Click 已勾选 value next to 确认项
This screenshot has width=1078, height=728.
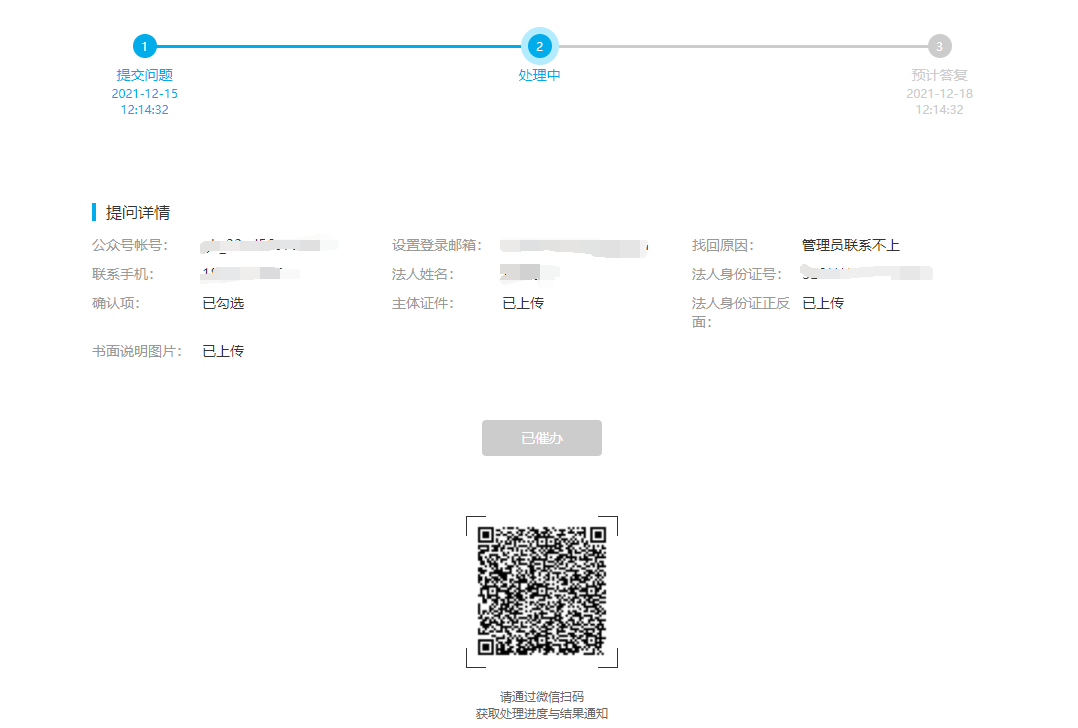click(x=223, y=303)
